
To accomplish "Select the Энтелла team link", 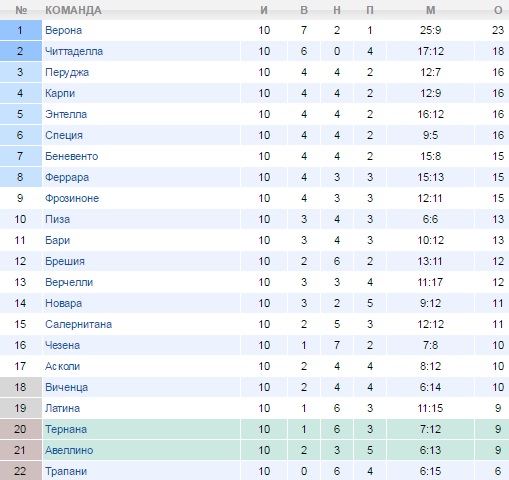I will pyautogui.click(x=66, y=114).
